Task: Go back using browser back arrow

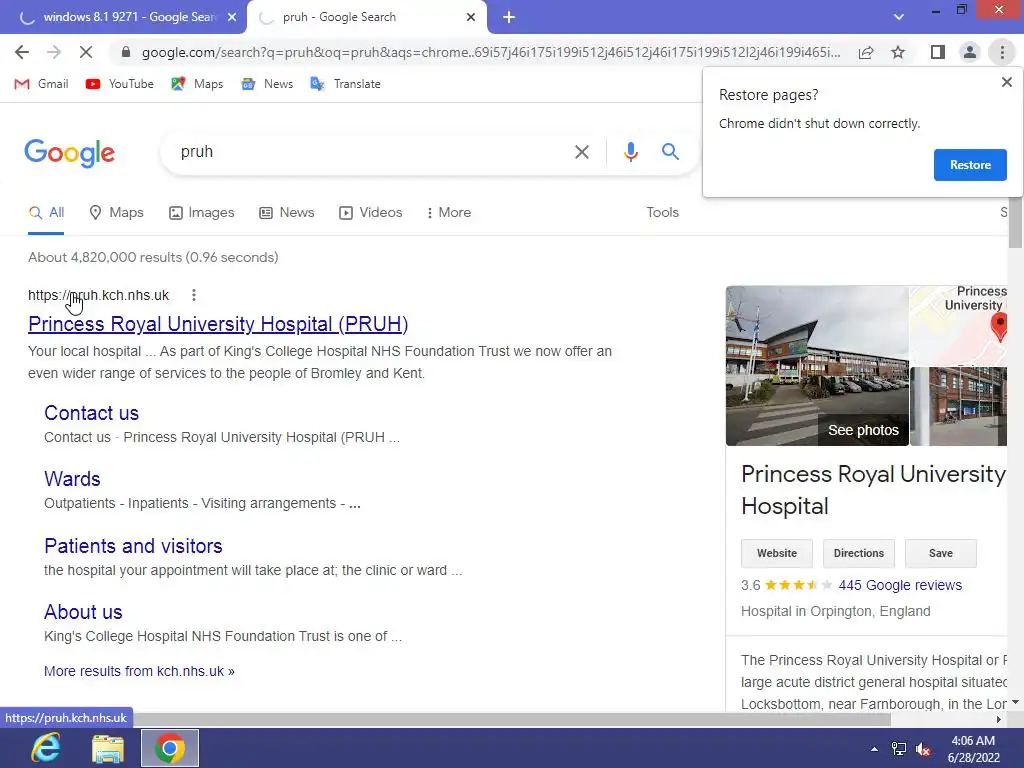Action: click(x=22, y=52)
